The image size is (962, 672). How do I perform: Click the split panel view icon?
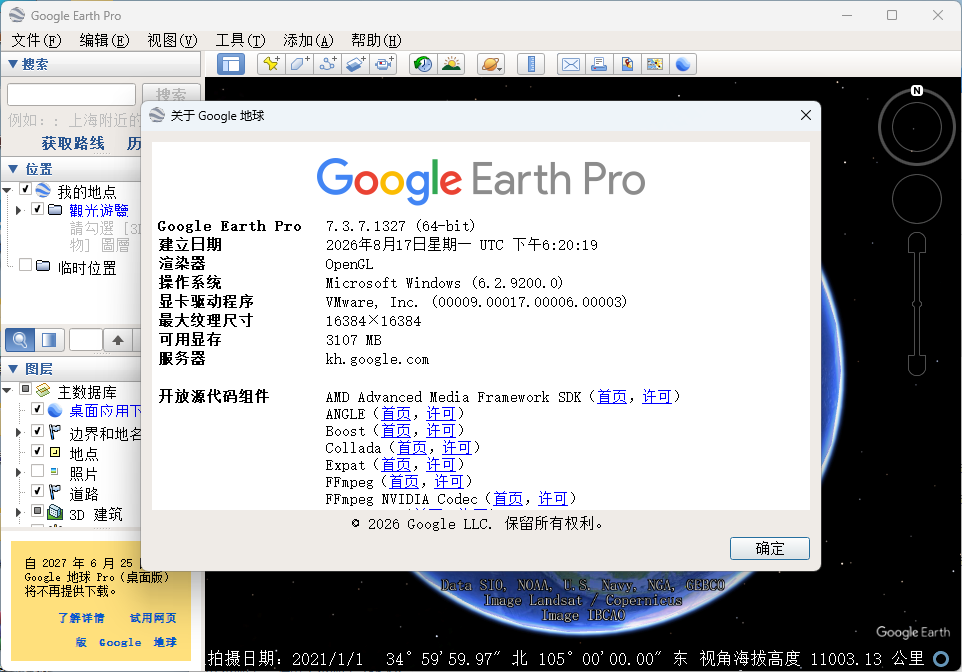click(x=49, y=339)
